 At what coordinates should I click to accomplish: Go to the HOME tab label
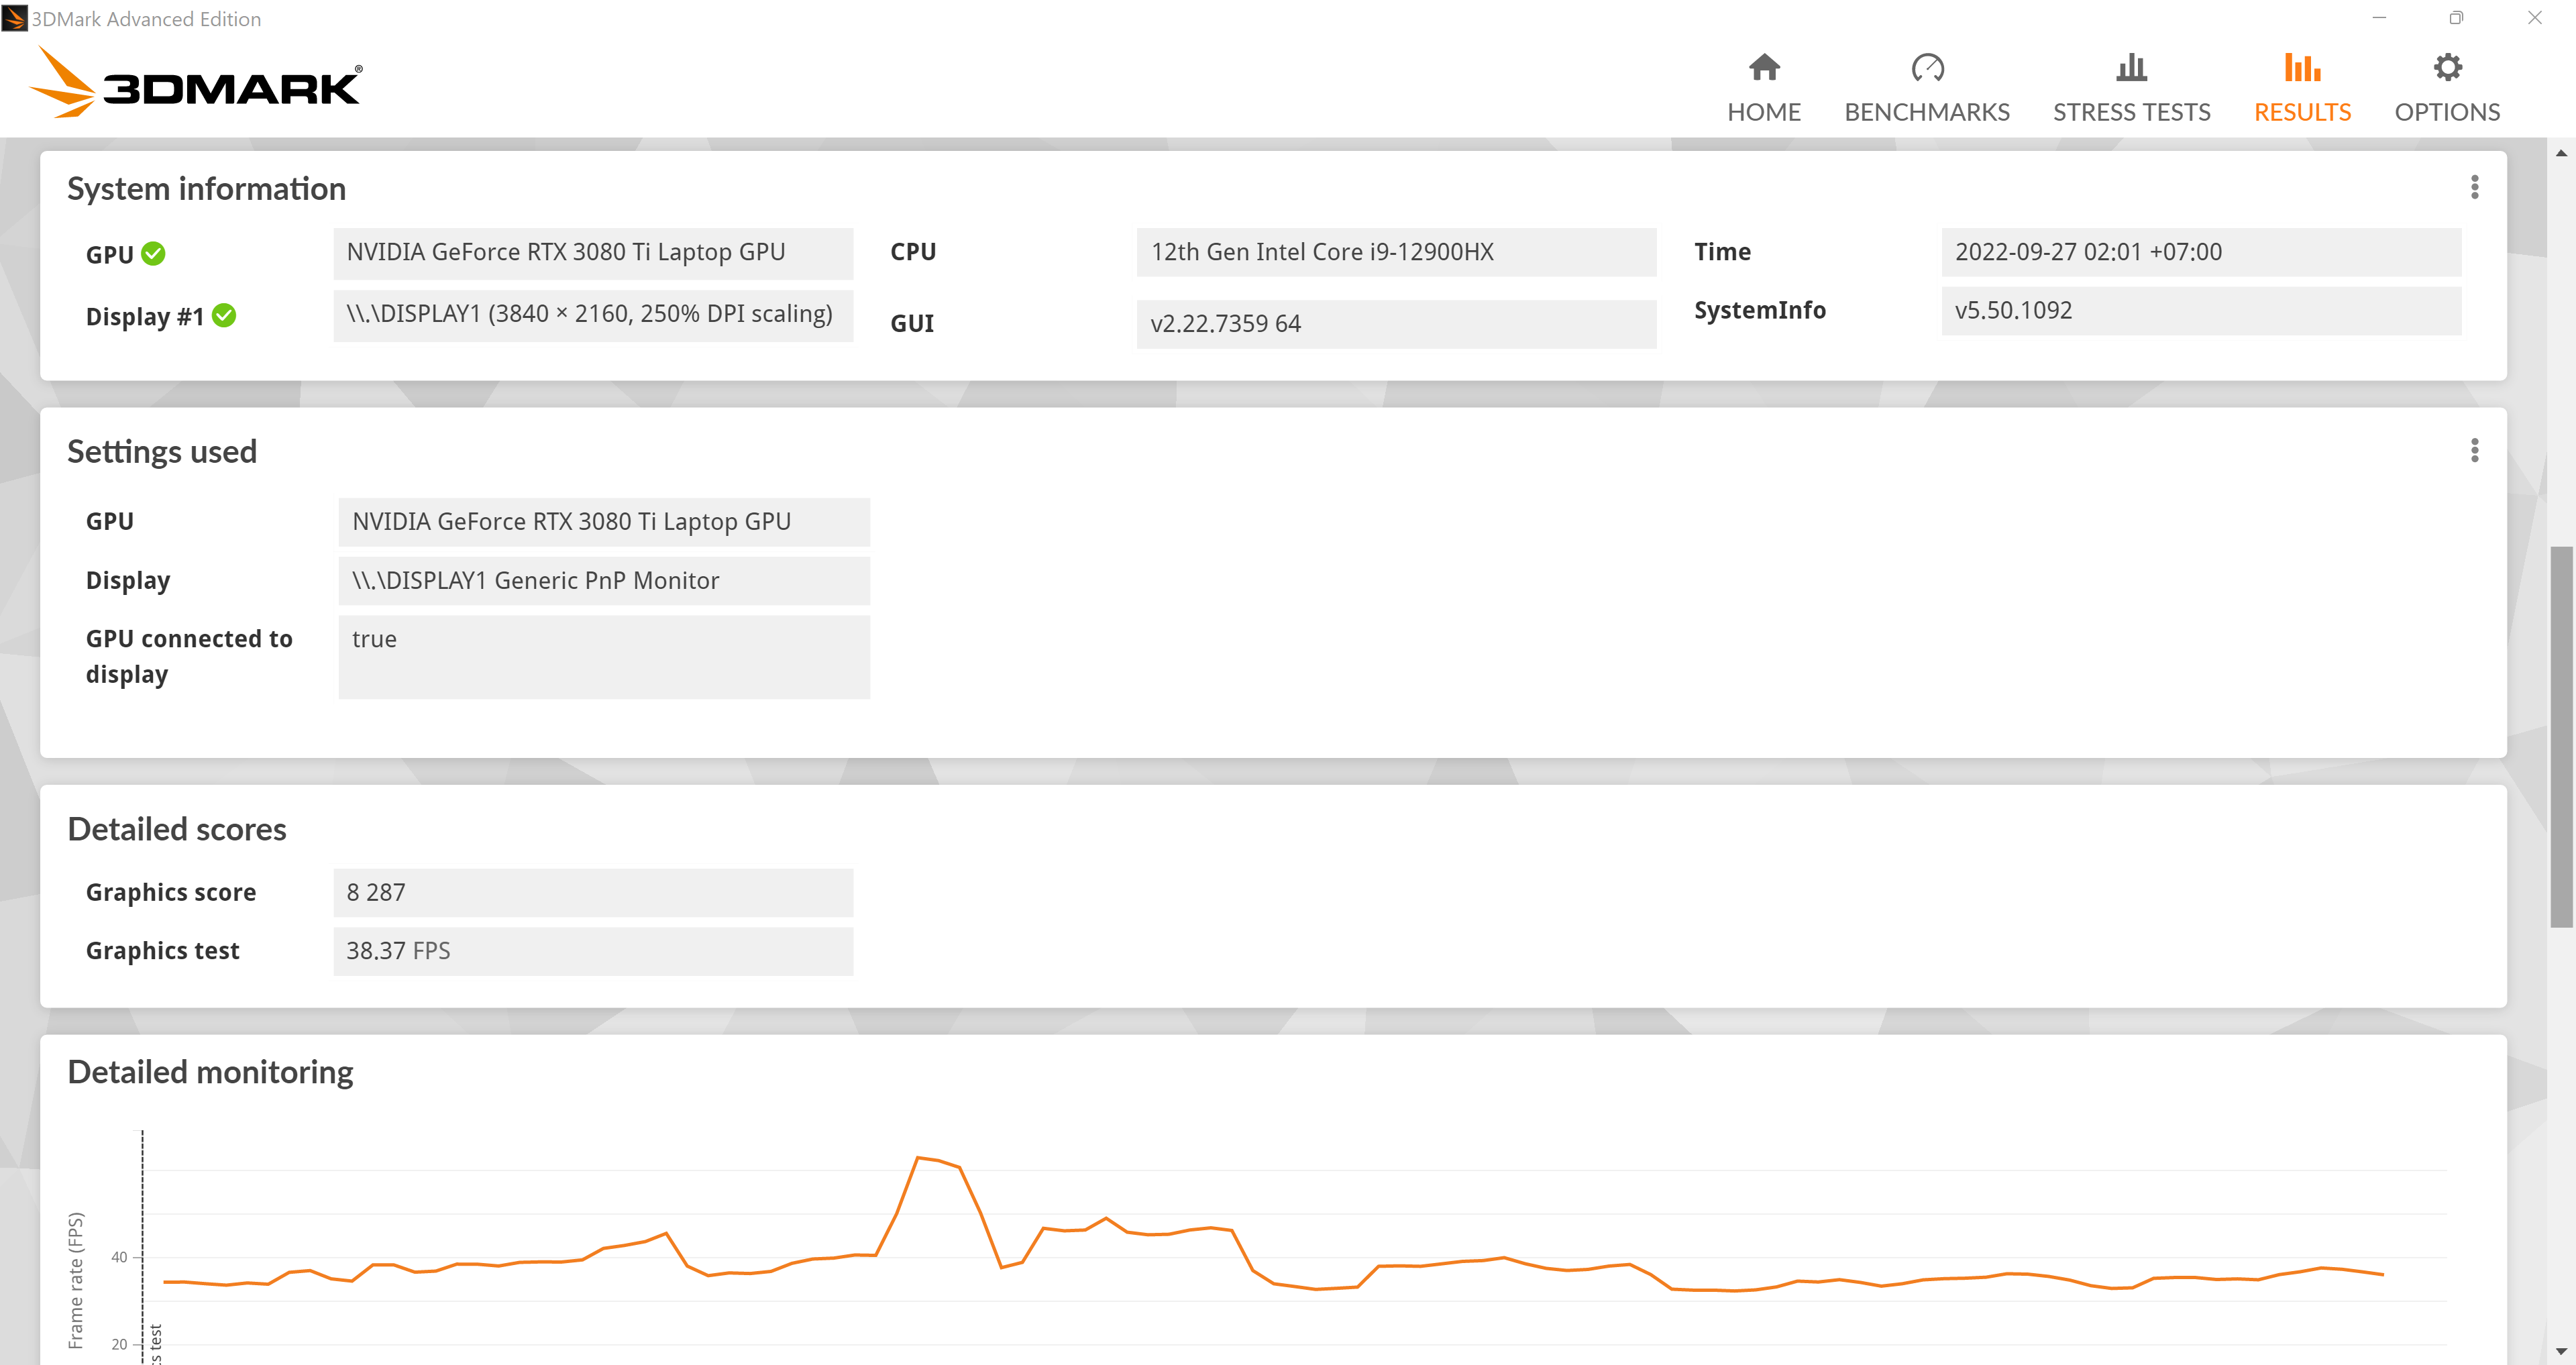(x=1764, y=112)
